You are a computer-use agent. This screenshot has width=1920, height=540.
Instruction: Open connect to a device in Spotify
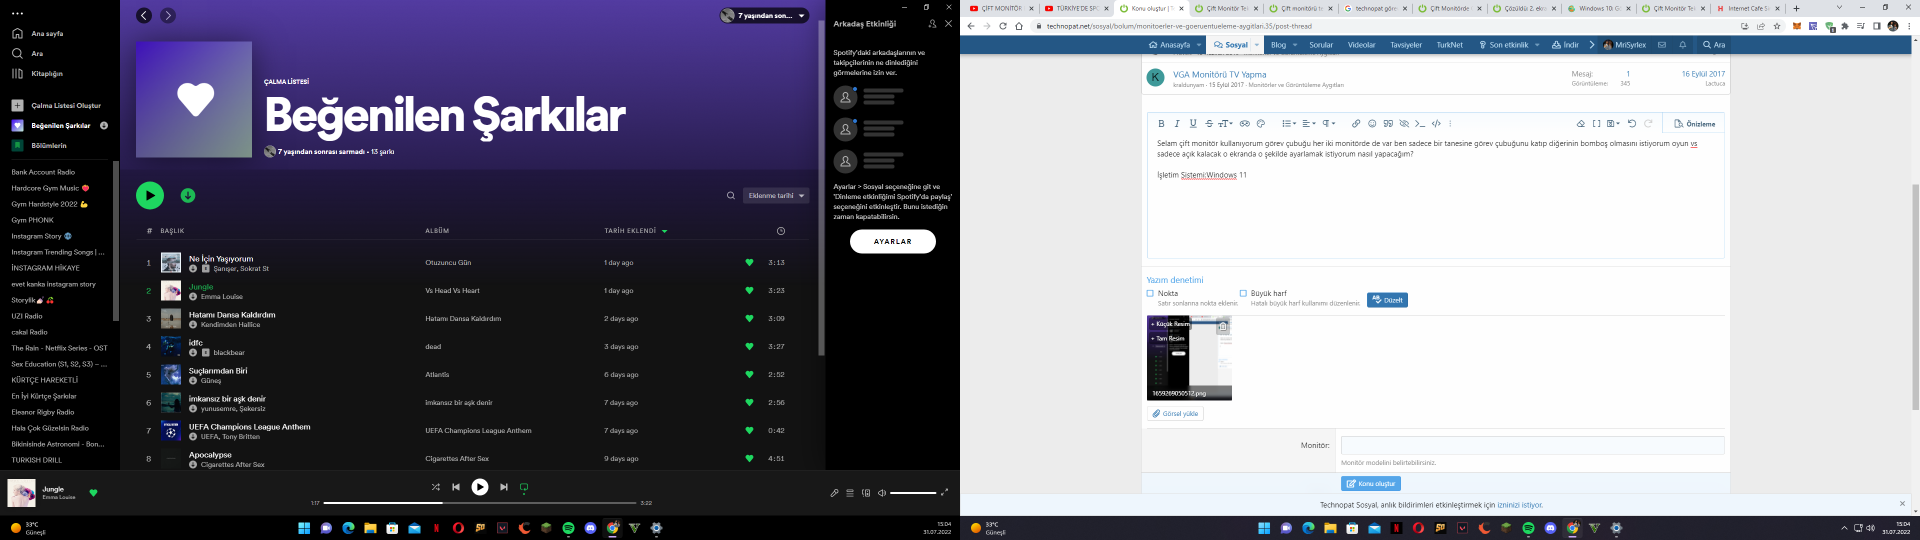pos(866,492)
